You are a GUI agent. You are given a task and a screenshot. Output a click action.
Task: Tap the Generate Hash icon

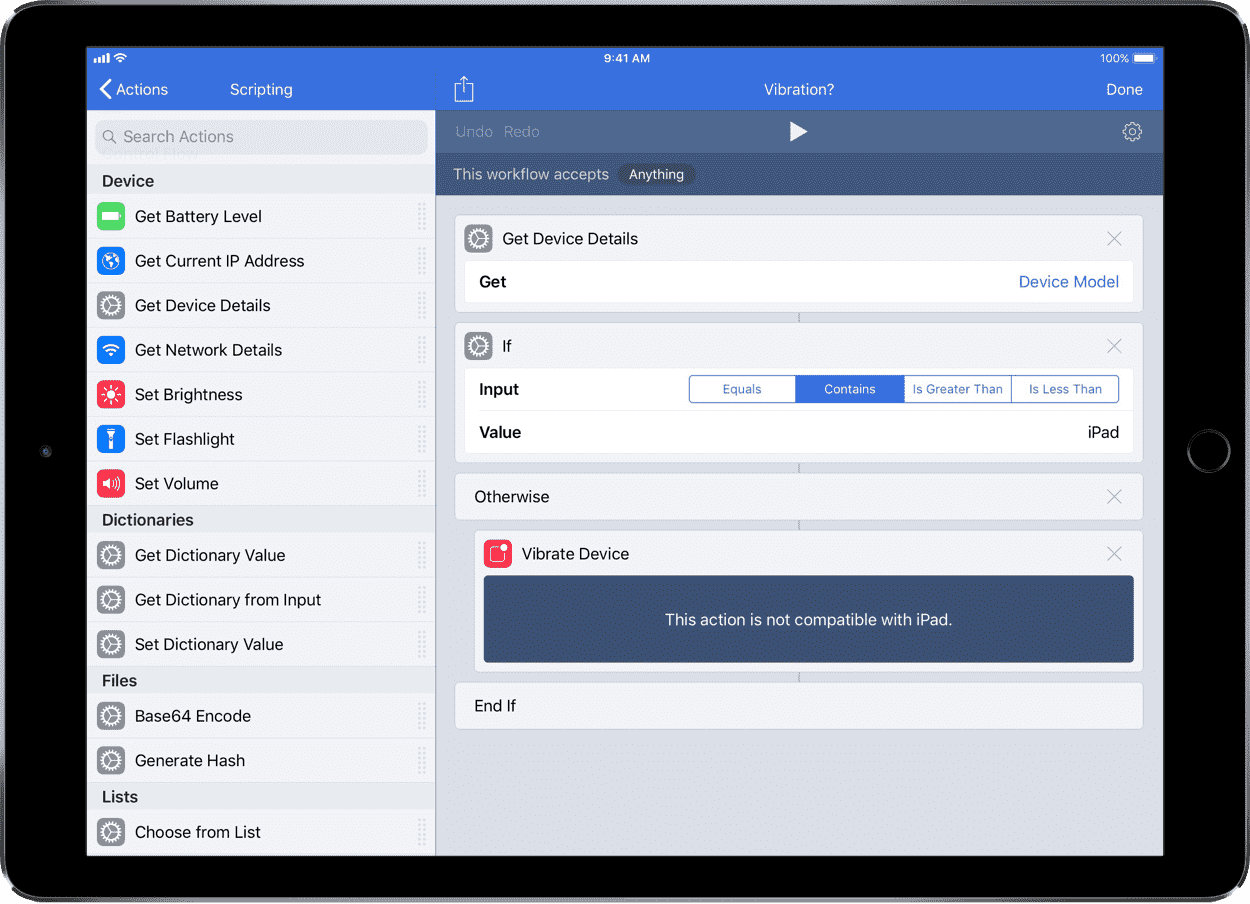point(111,760)
